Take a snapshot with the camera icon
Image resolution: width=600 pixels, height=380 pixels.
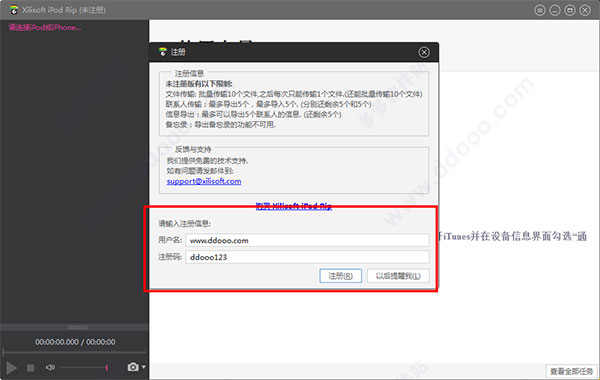[x=133, y=367]
